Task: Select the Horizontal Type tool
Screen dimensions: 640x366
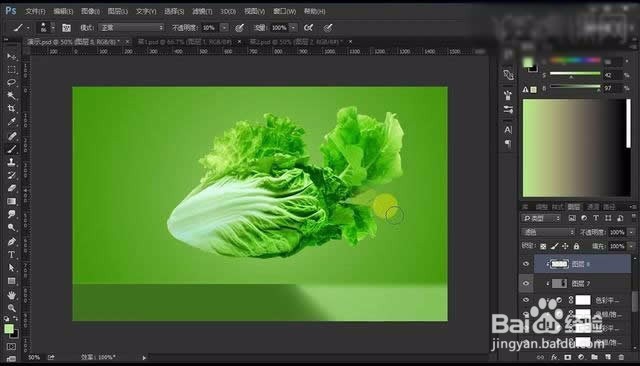Action: (x=11, y=255)
